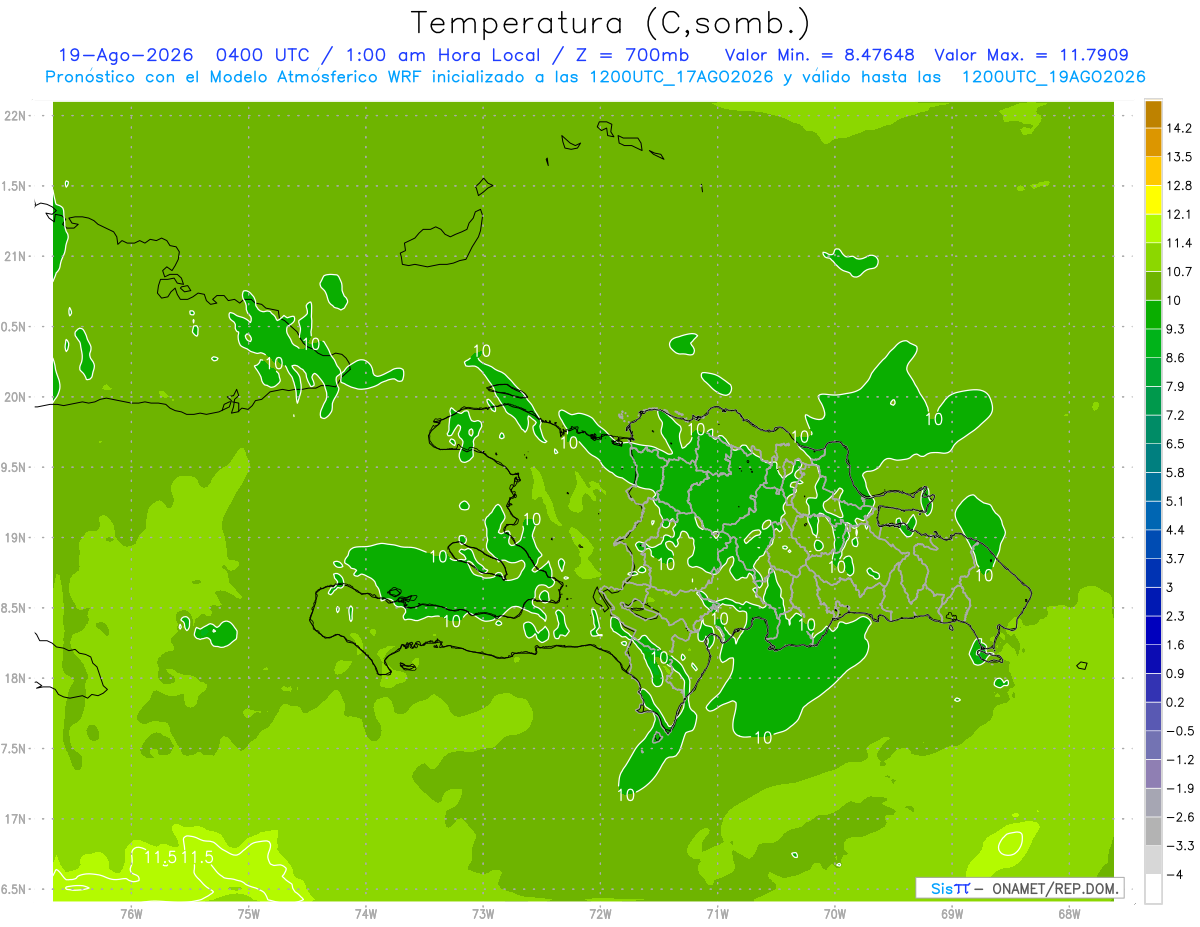Viewport: 1200px width, 927px height.
Task: Click the "2.3" color scale value
Action: pyautogui.click(x=1175, y=616)
